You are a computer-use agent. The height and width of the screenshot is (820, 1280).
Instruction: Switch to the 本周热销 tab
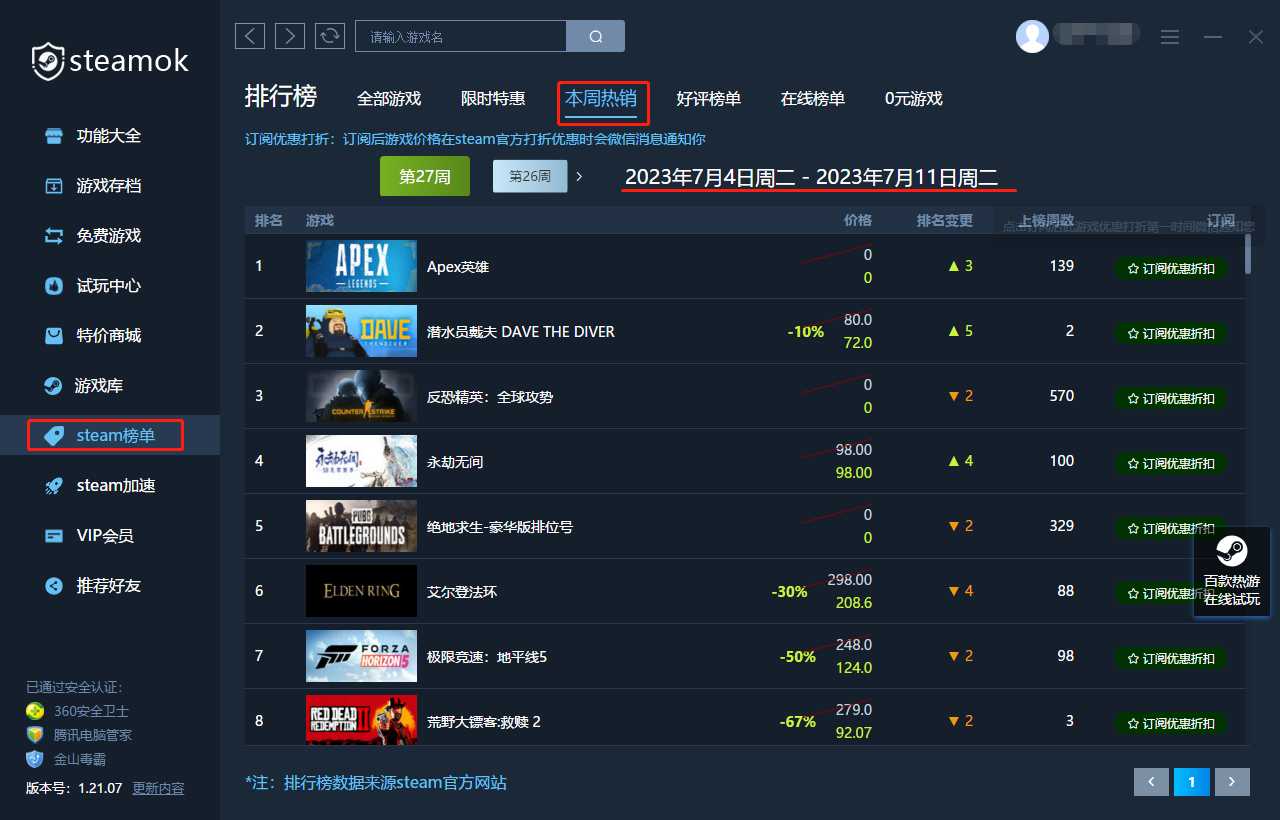coord(601,99)
